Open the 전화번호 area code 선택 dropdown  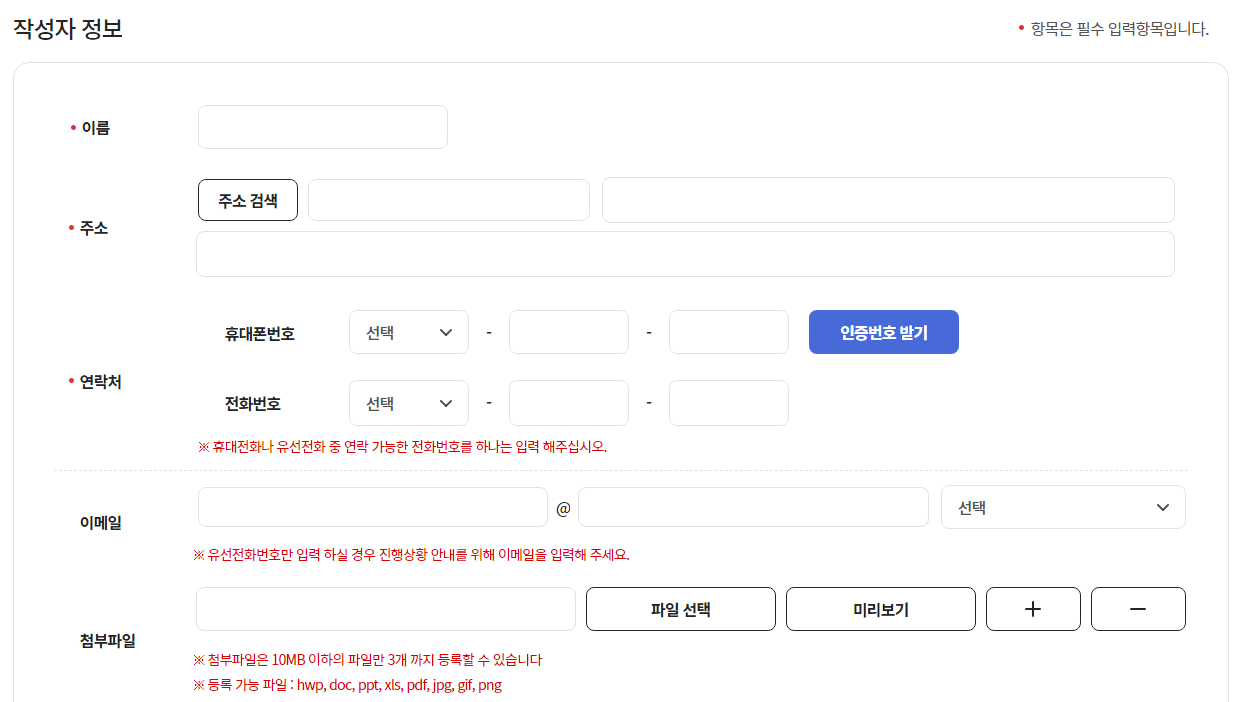click(409, 403)
